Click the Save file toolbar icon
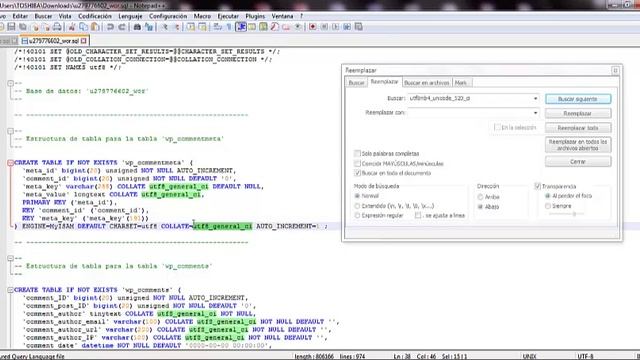Screen dimensions: 640x360 pyautogui.click(x=11, y=27)
